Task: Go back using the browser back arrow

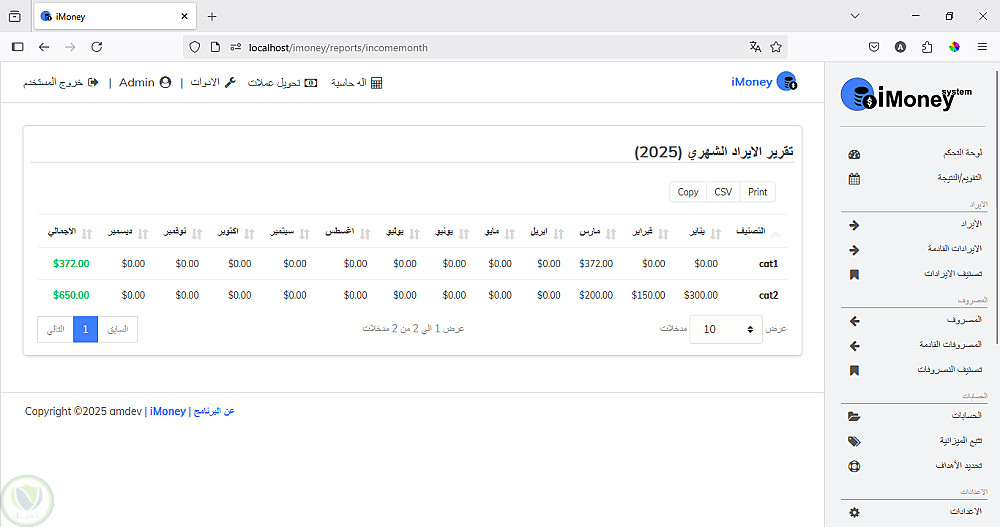Action: [x=44, y=47]
